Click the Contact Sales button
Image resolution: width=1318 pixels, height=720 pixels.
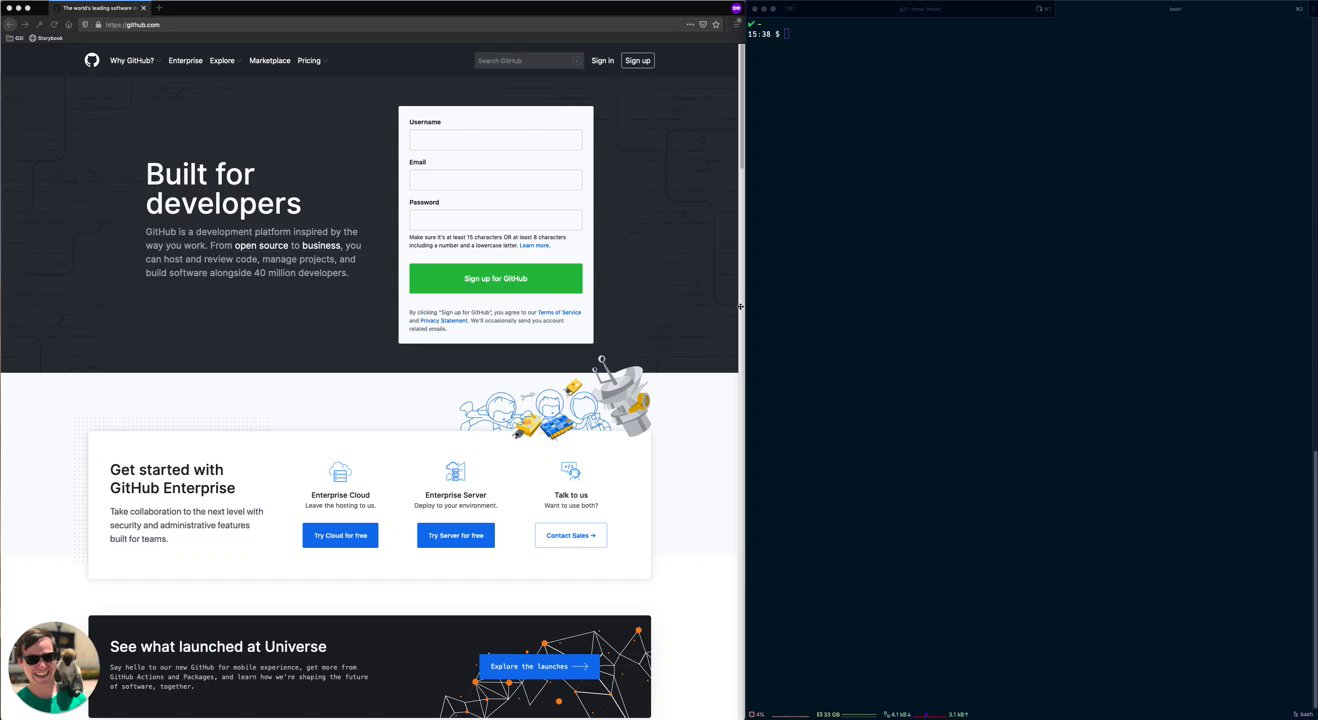pyautogui.click(x=570, y=535)
